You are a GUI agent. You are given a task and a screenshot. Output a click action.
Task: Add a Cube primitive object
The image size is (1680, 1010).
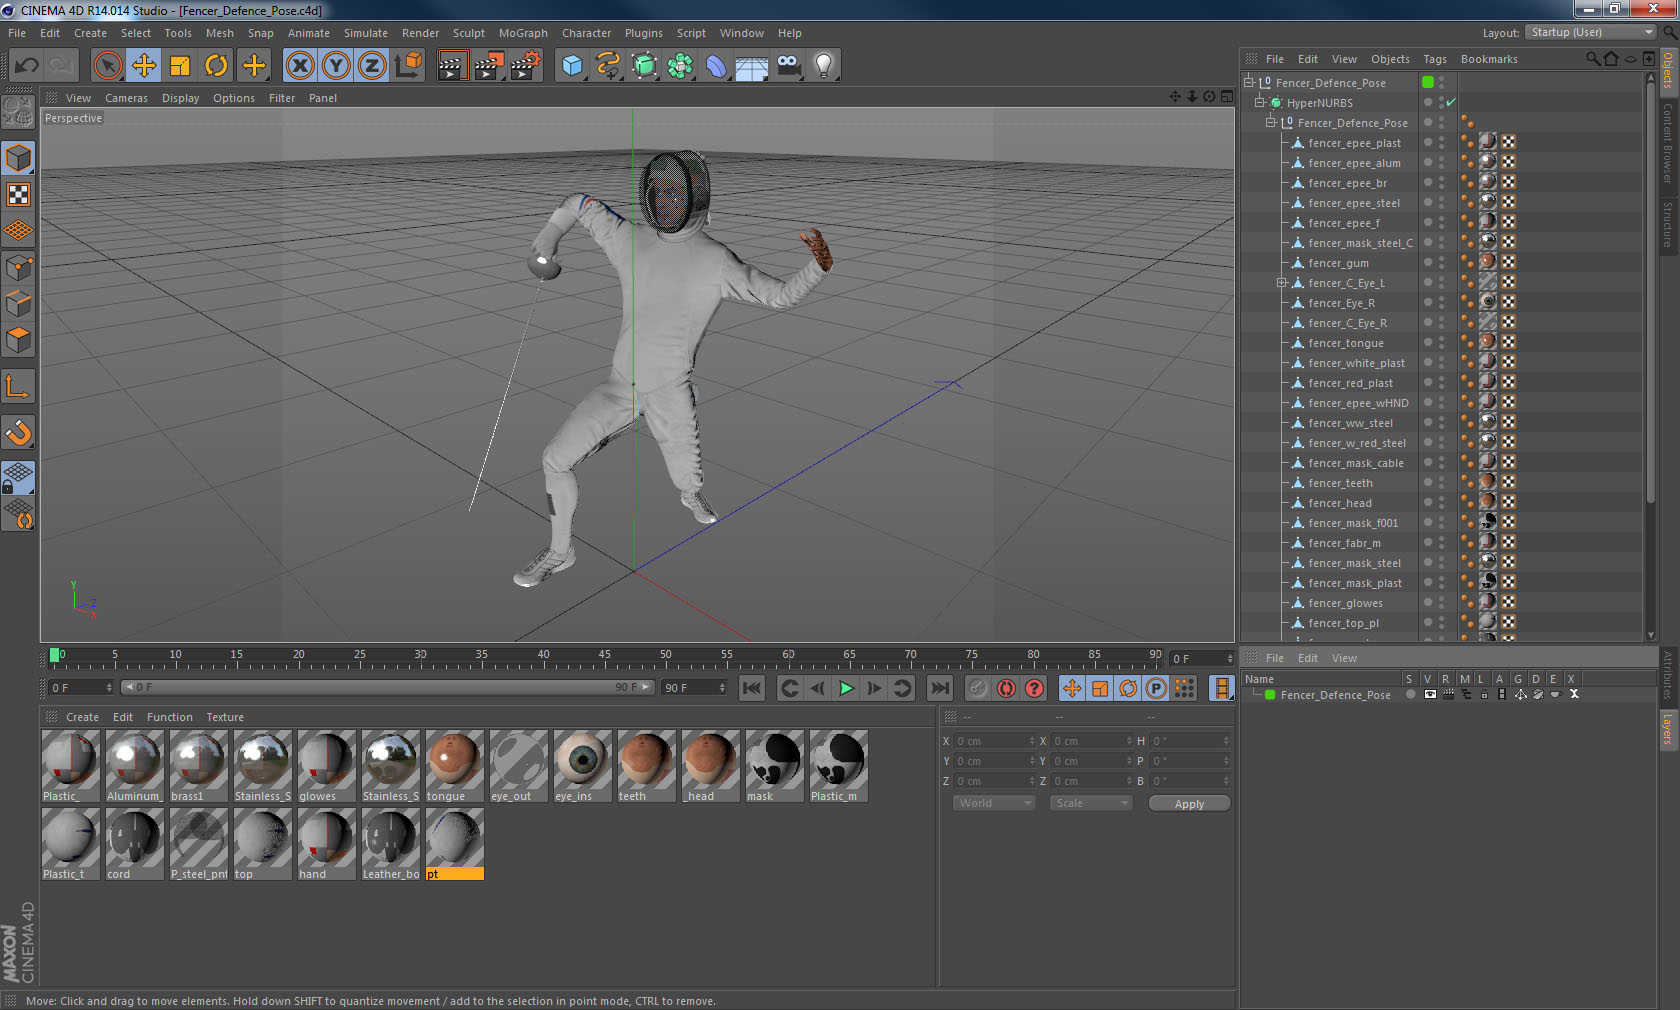click(x=572, y=66)
